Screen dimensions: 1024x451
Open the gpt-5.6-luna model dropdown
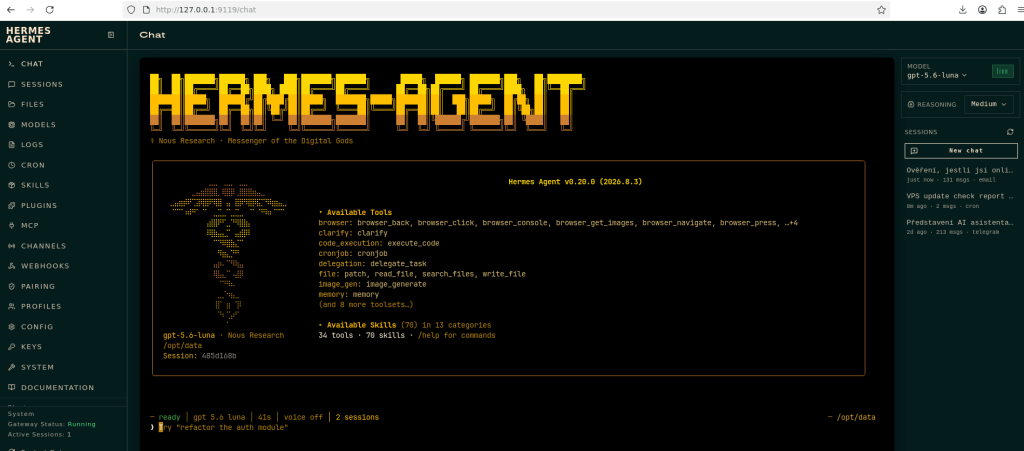[x=936, y=75]
